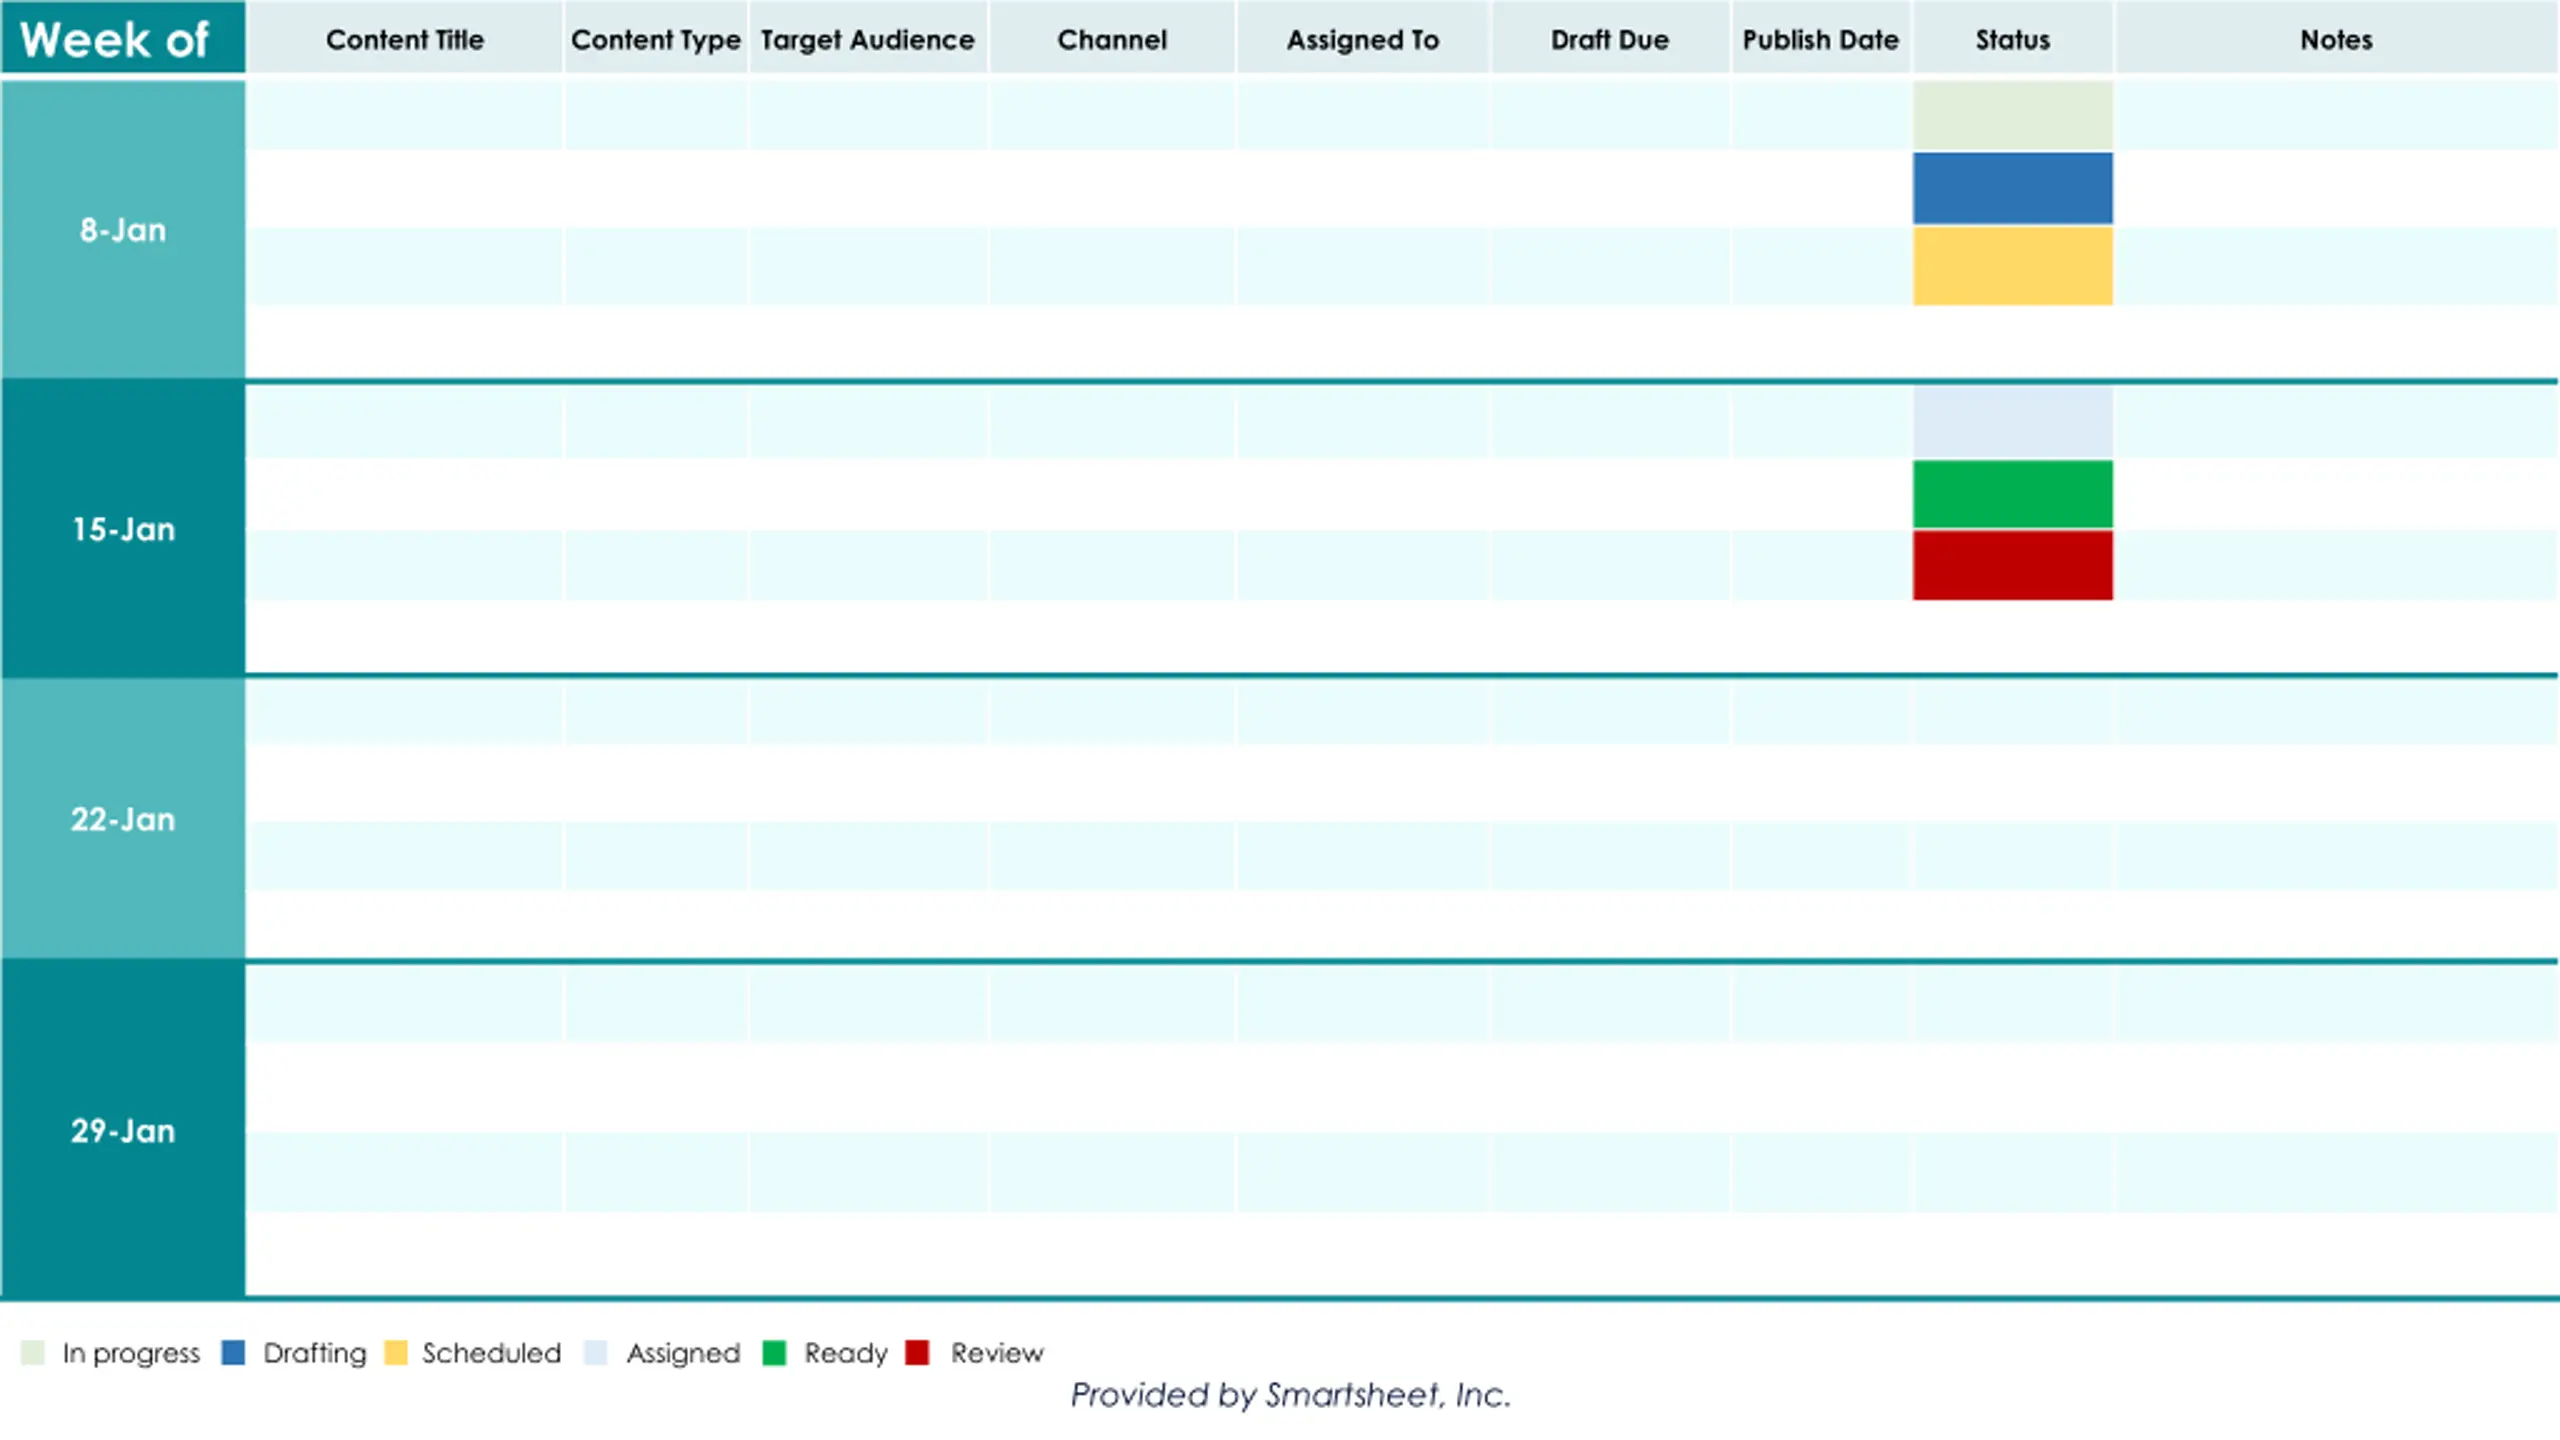
Task: Click the Content Type column header
Action: pos(656,38)
